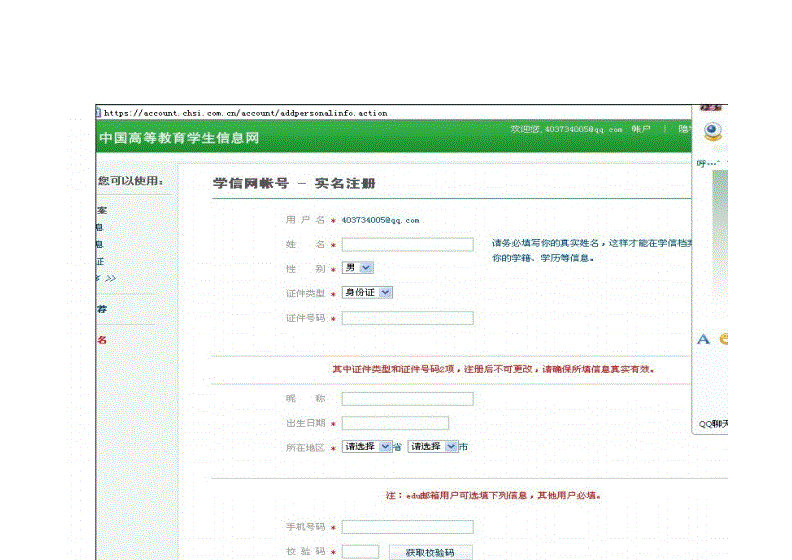Open the 性别 gender dropdown

[357, 268]
